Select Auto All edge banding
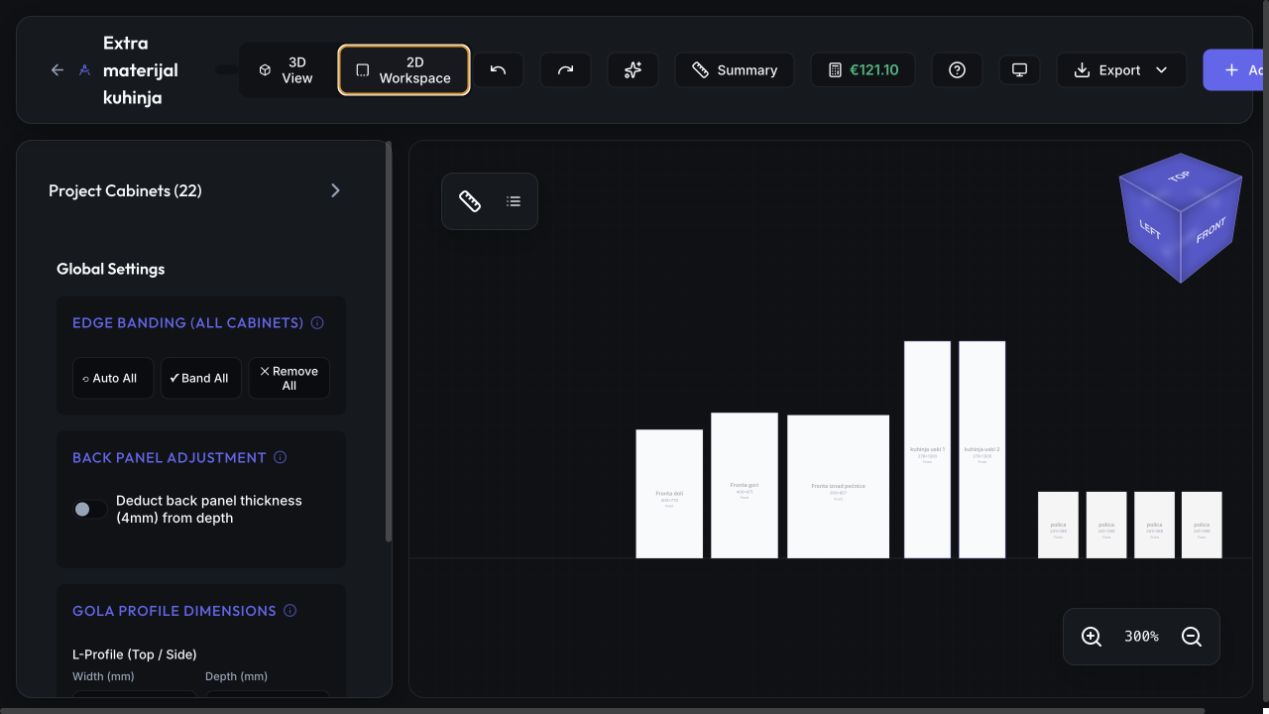 (113, 378)
